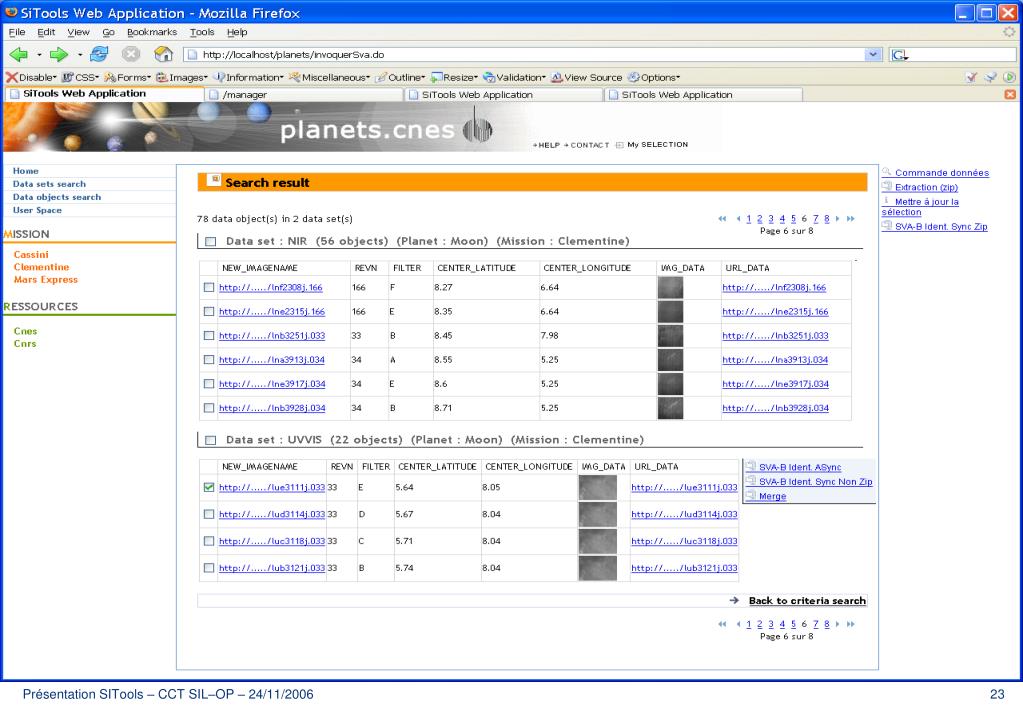1023x708 pixels.
Task: Open the Mars Express mission link
Action: [46, 279]
